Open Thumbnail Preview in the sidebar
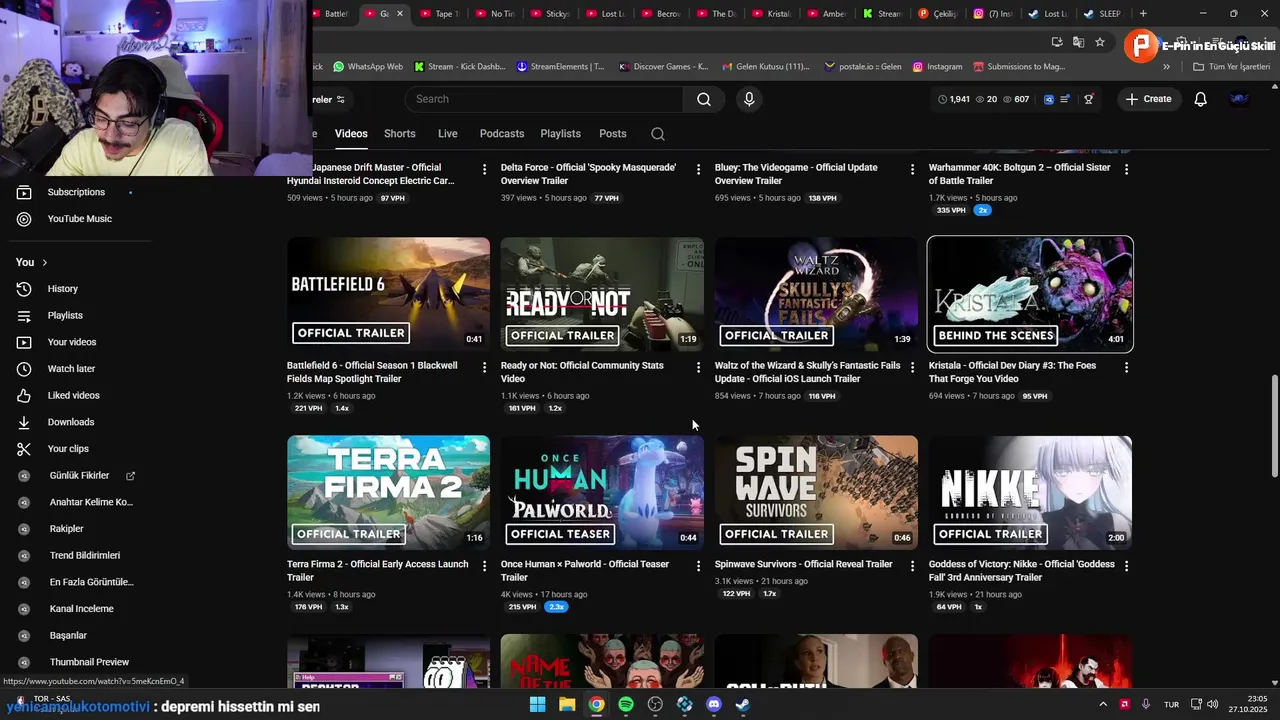The image size is (1280, 720). (x=89, y=662)
